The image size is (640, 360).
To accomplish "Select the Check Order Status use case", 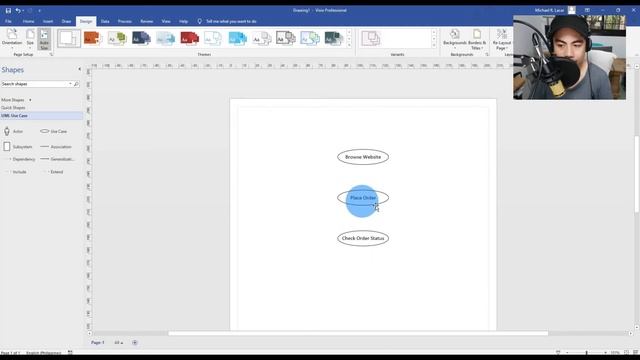I will coord(363,238).
